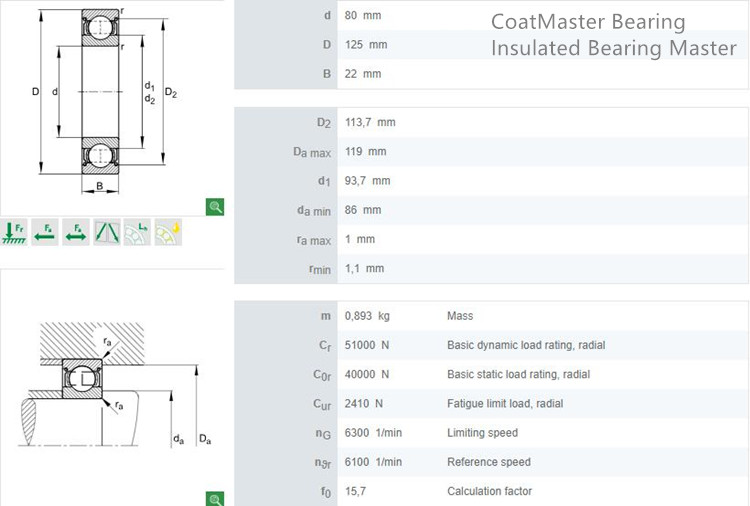750x506 pixels.
Task: Click the f0 symbol label
Action: [326, 492]
